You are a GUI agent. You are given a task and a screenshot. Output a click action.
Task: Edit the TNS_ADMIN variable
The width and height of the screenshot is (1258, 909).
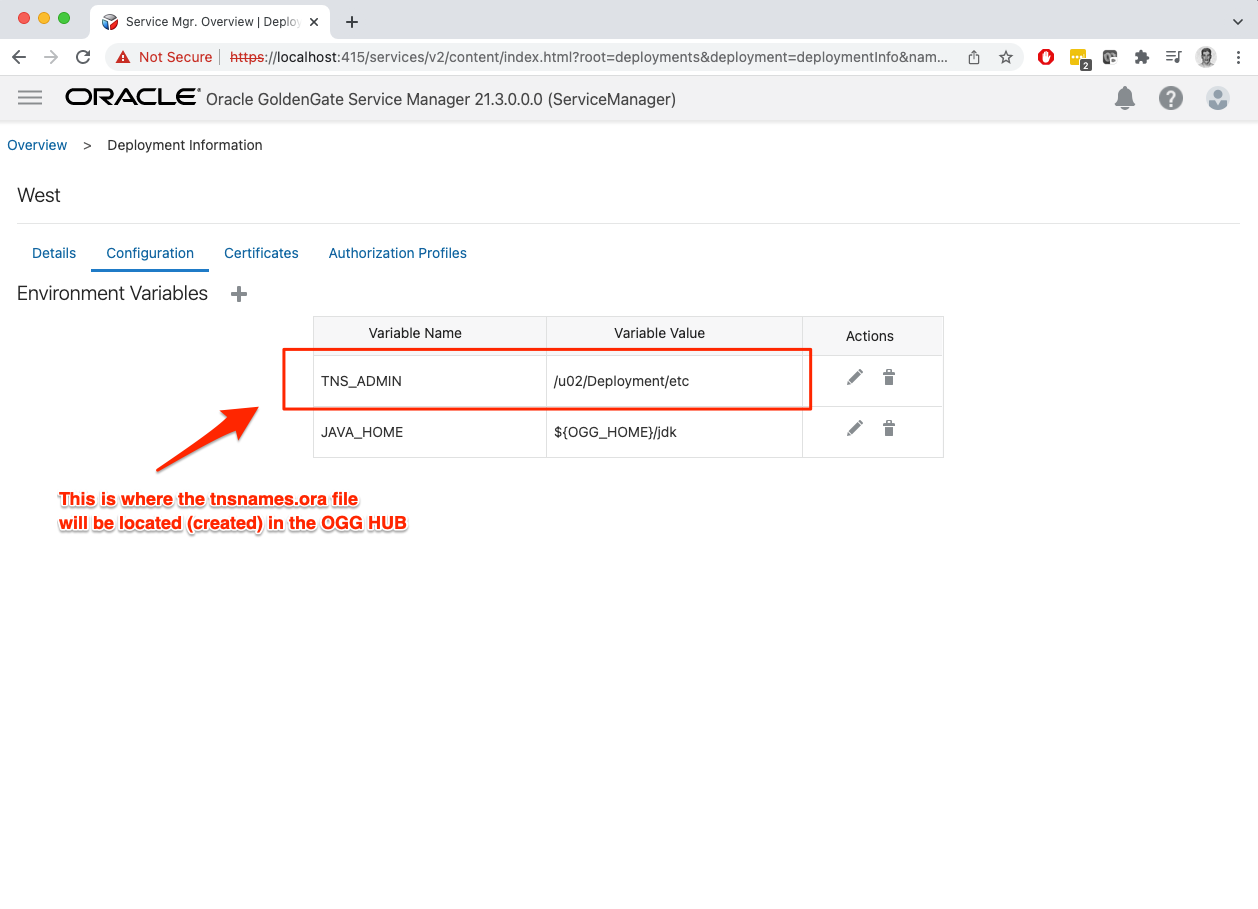click(x=855, y=377)
